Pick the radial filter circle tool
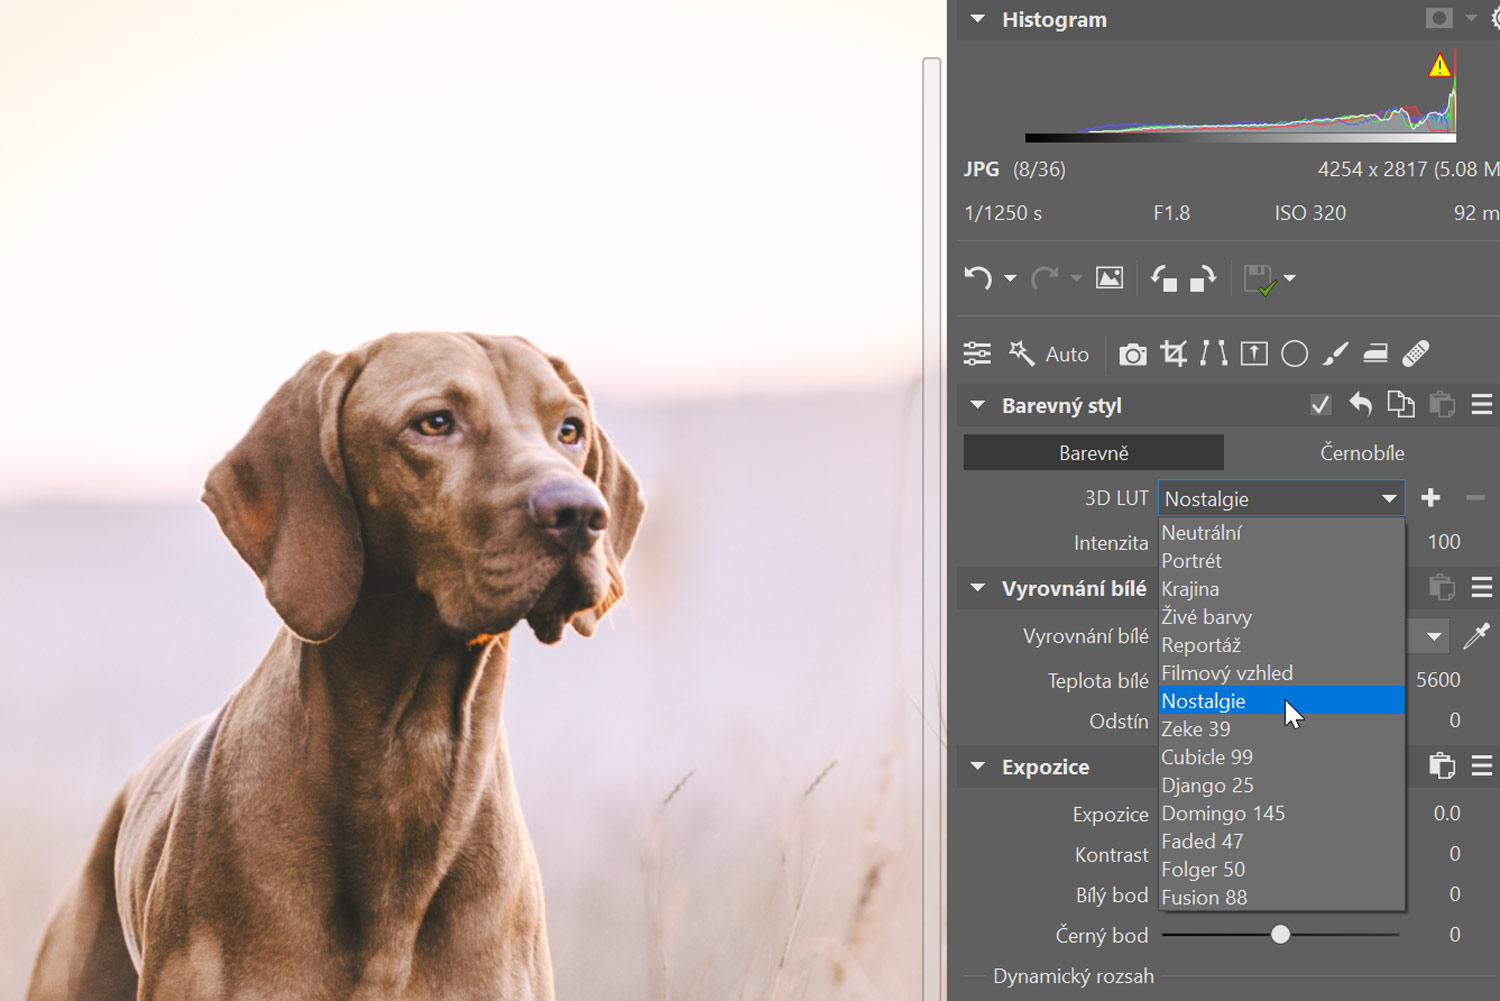The width and height of the screenshot is (1500, 1001). [x=1294, y=354]
